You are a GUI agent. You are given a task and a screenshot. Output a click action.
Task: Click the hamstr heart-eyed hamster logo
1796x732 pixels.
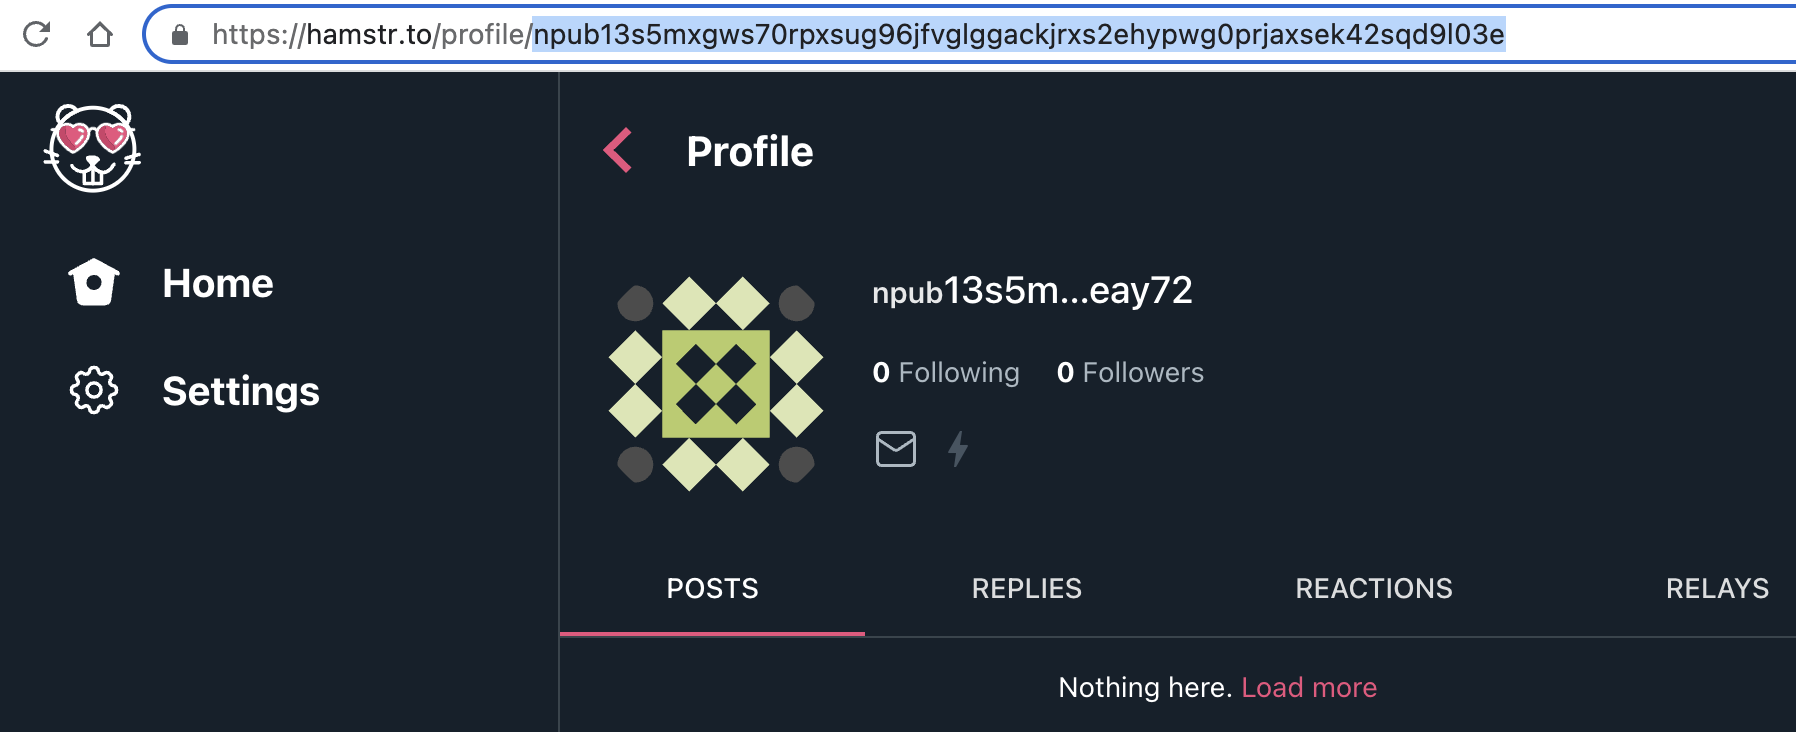click(x=91, y=150)
